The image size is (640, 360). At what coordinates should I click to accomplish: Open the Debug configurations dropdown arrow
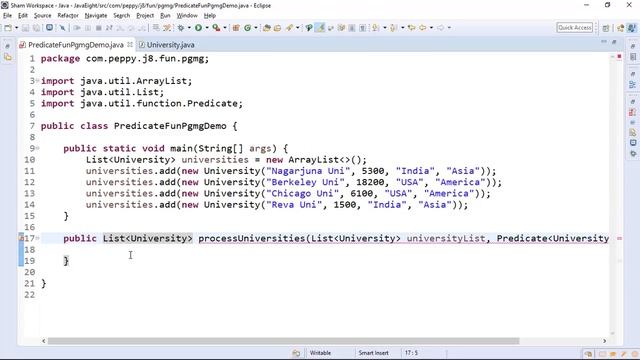[189, 28]
